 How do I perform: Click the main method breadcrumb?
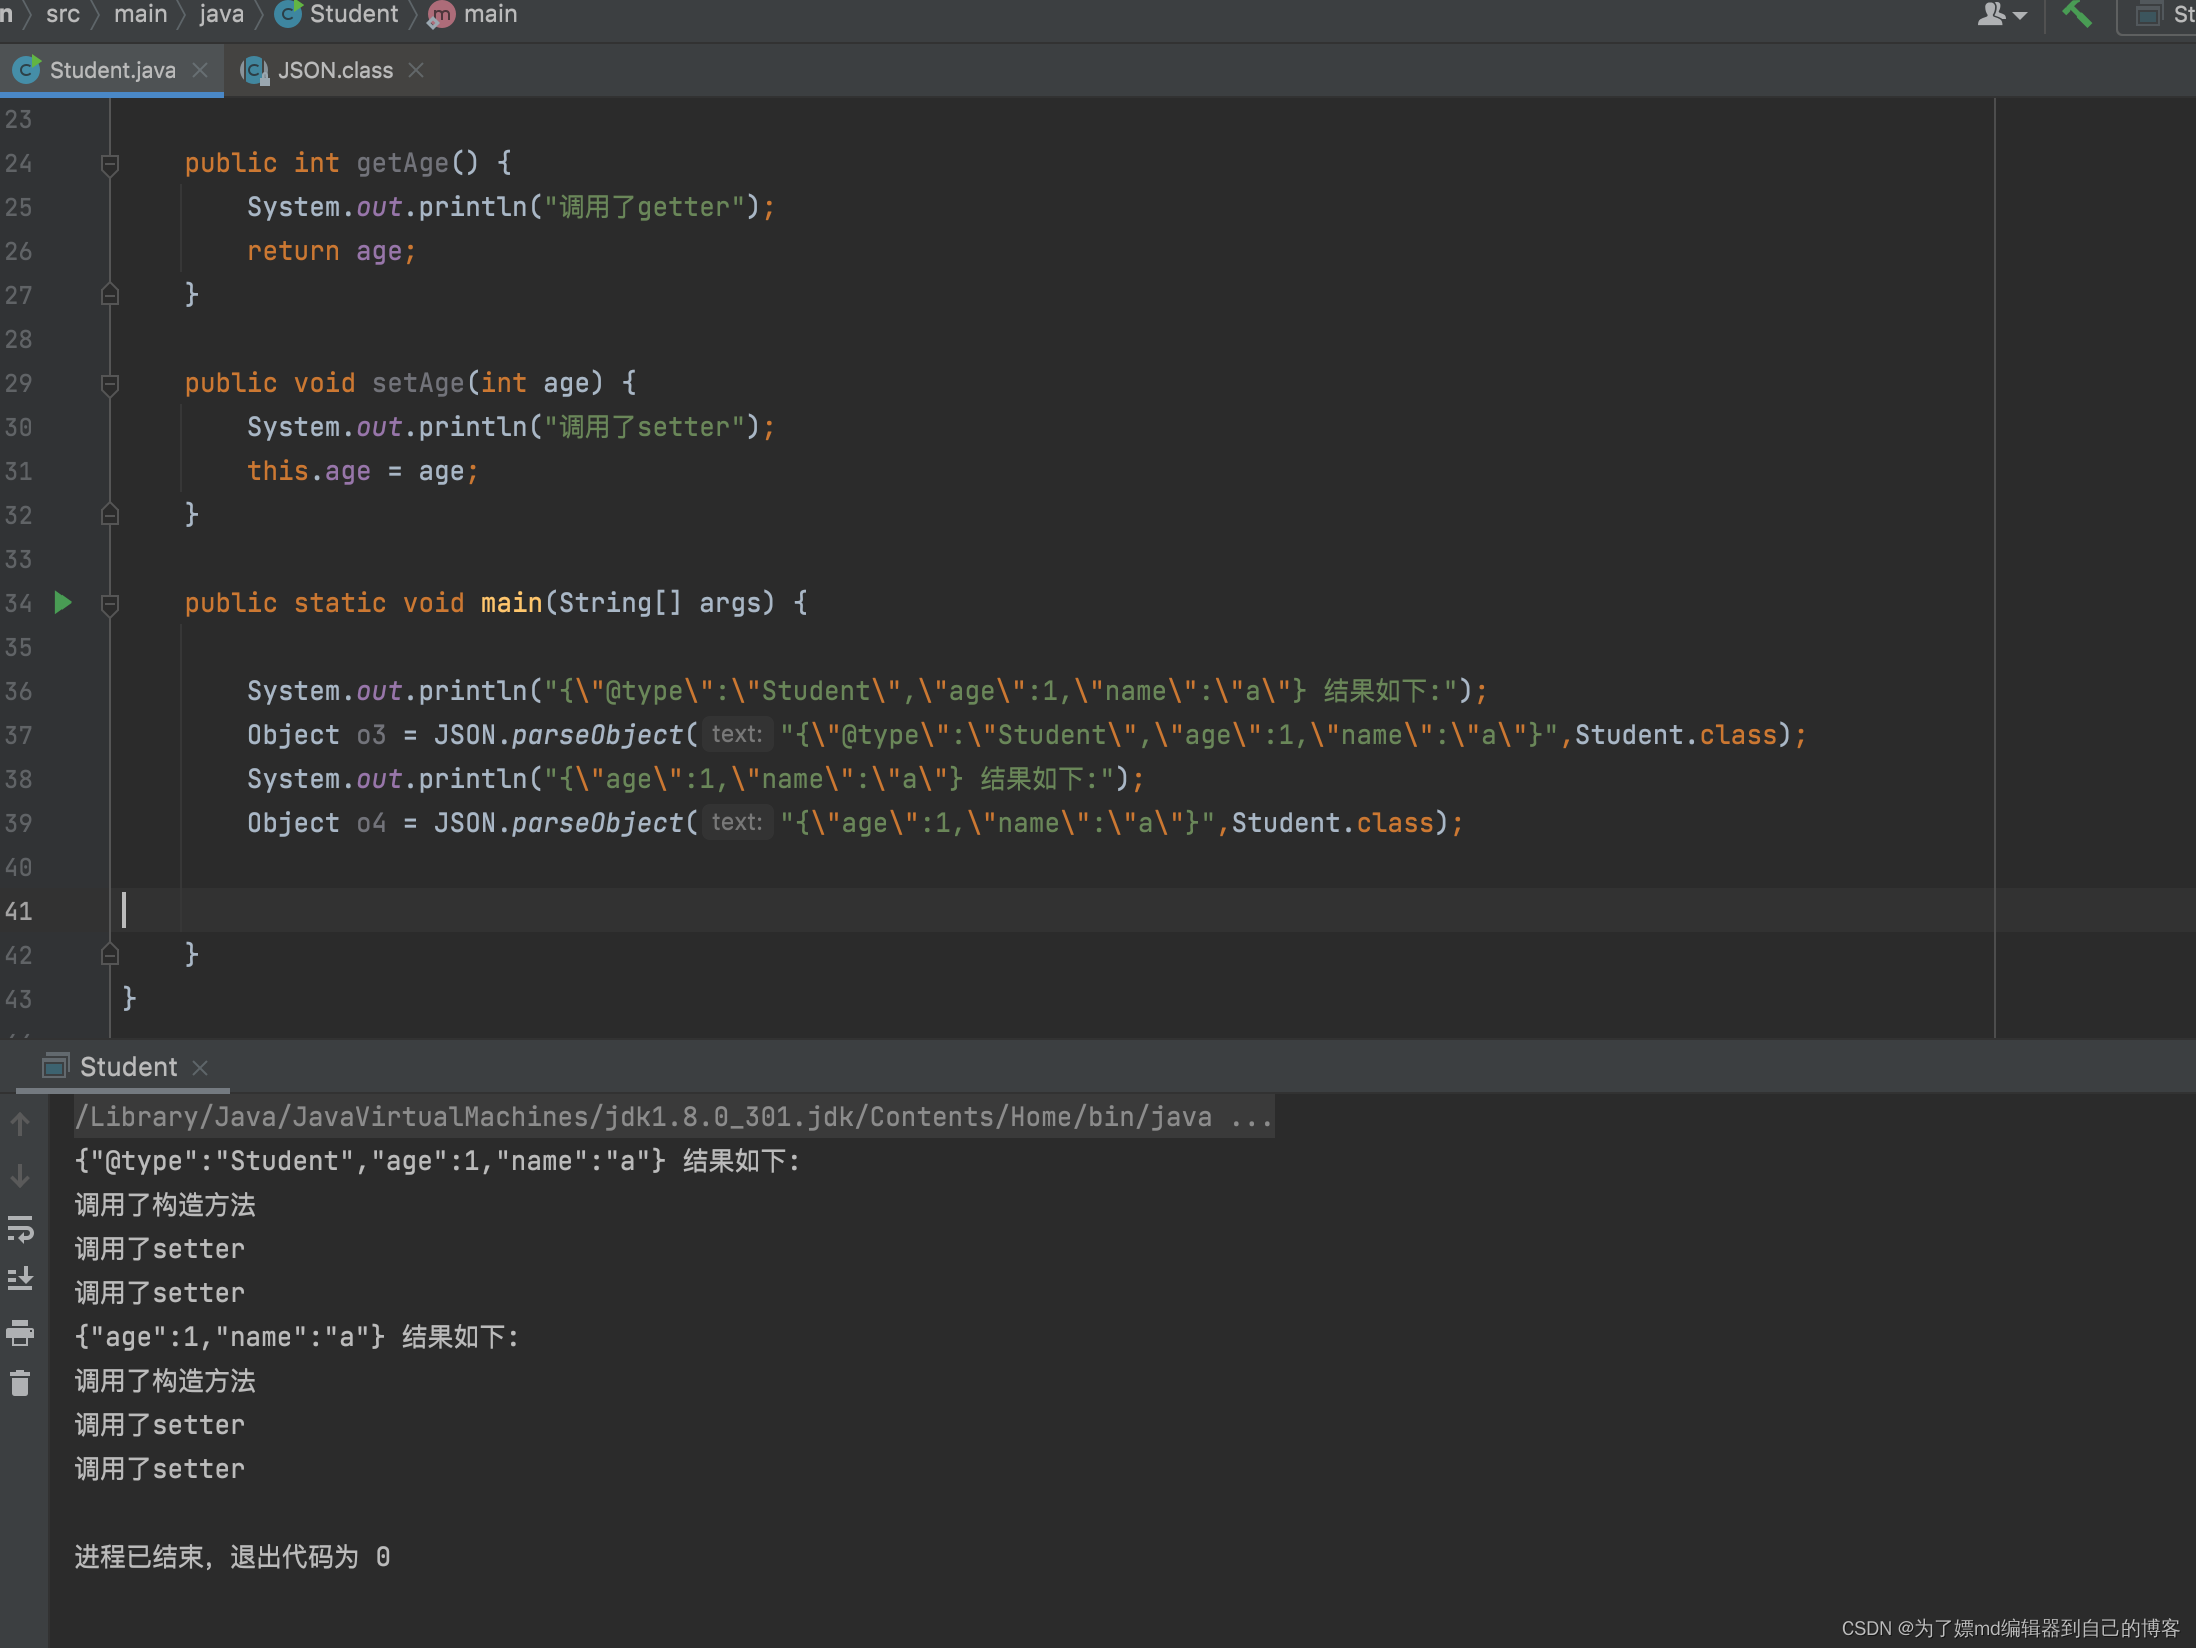coord(473,14)
